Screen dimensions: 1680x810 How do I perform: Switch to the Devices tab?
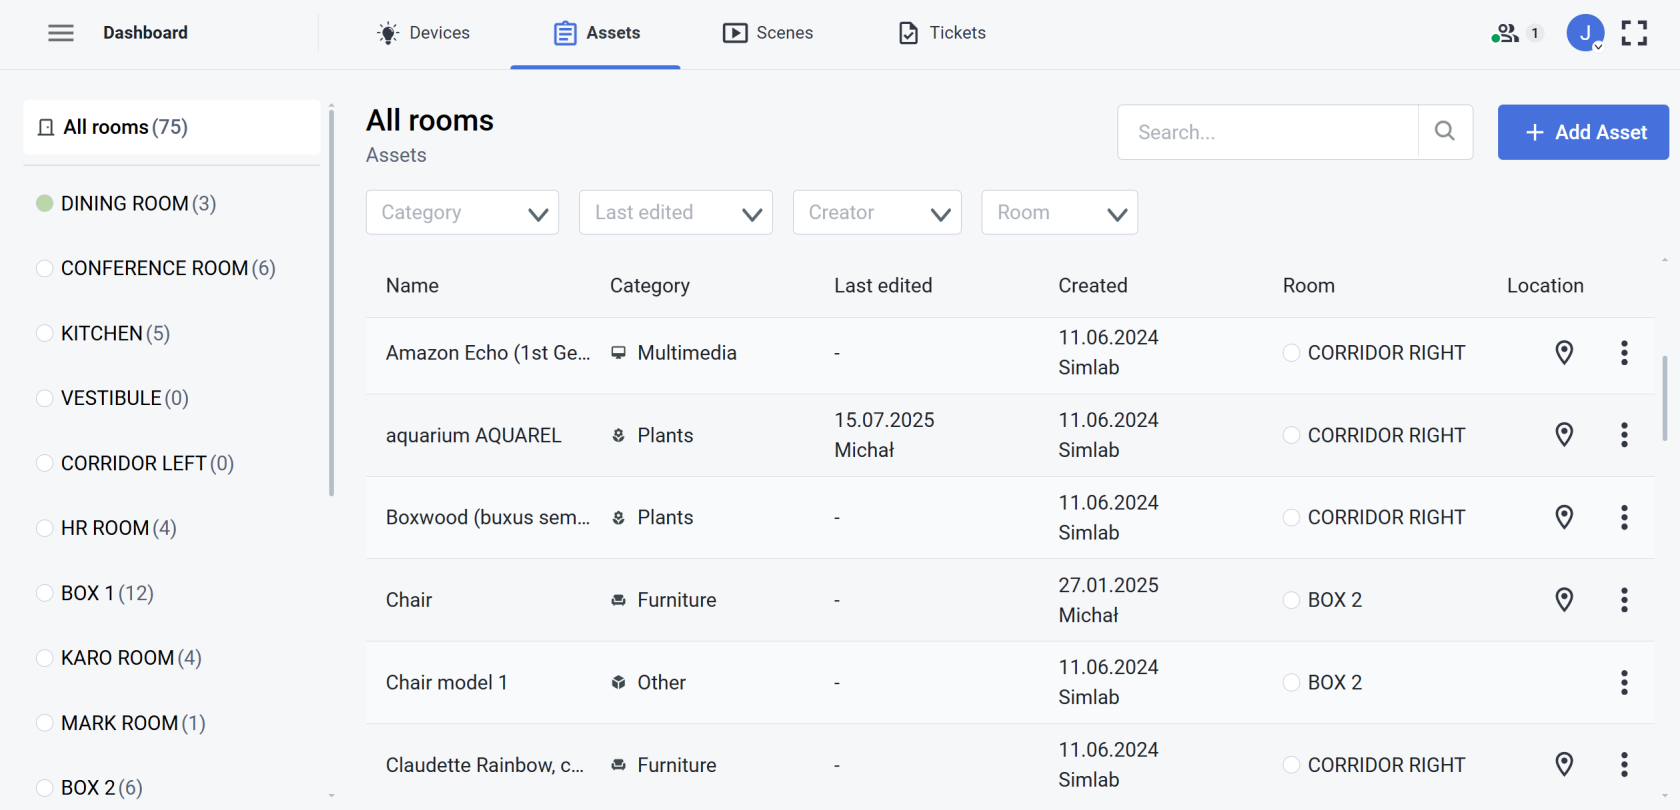424,33
